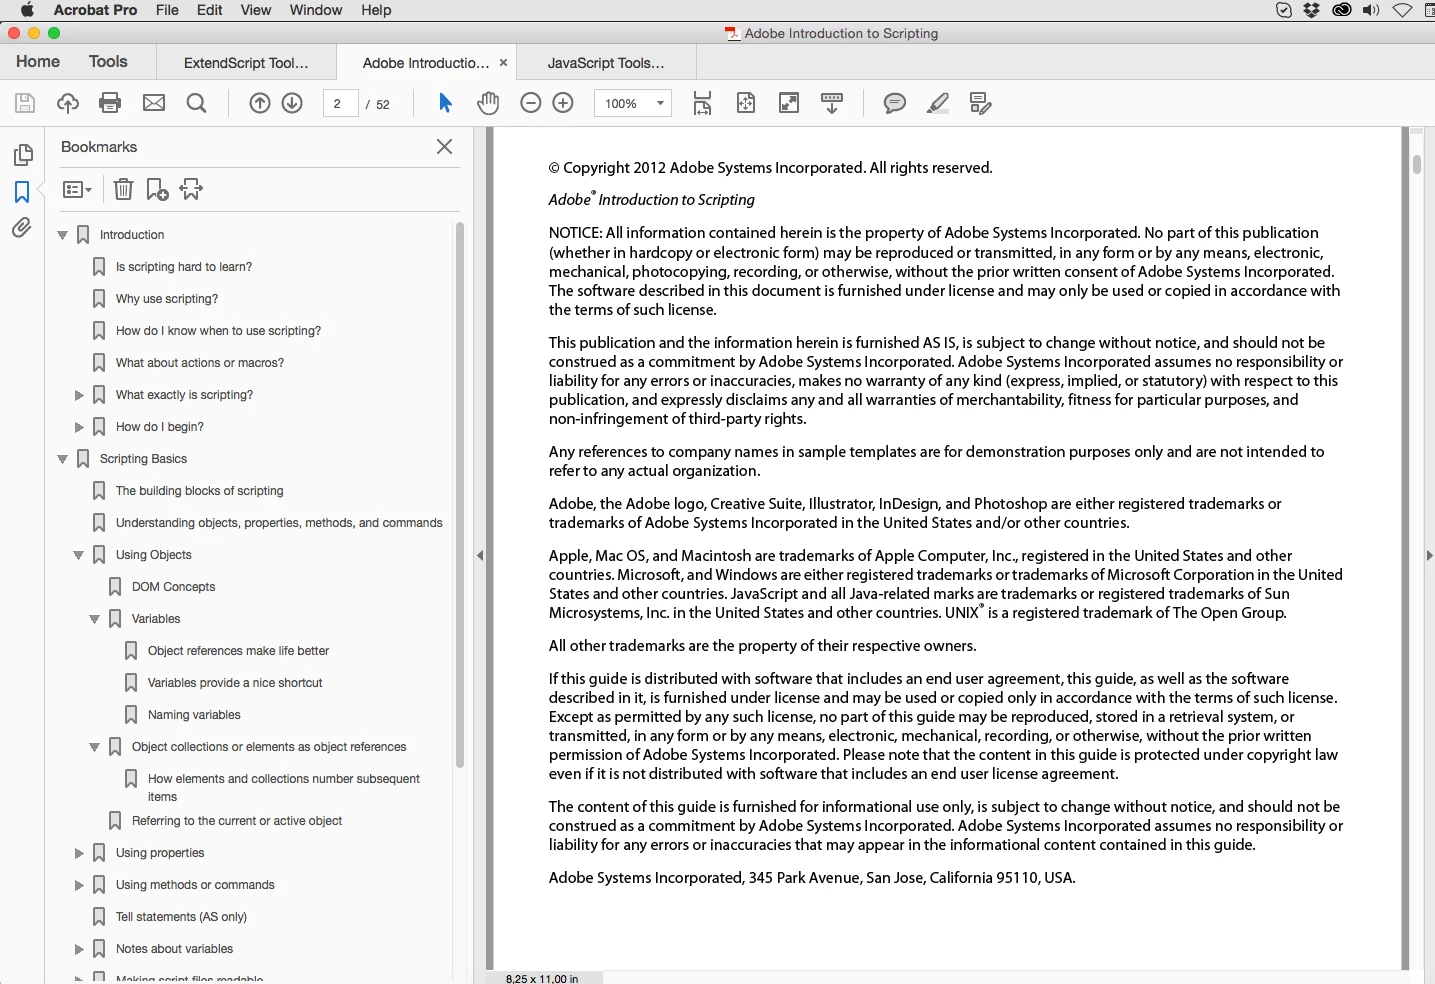Delete selected bookmark with trash icon
1435x984 pixels.
(123, 189)
